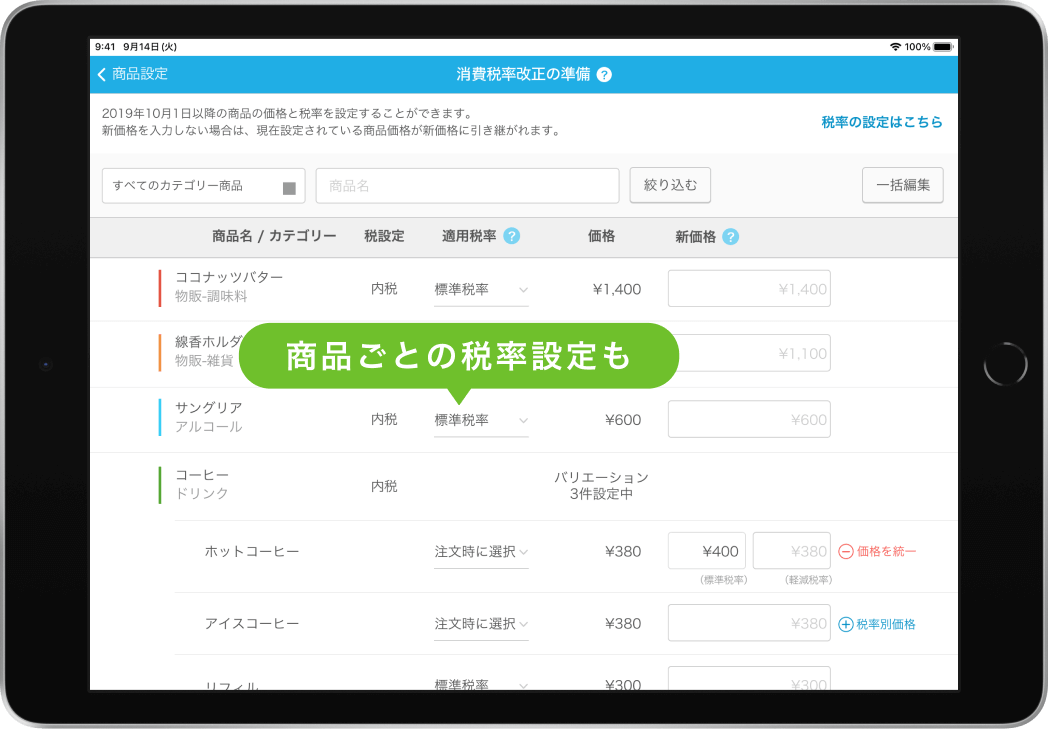The width and height of the screenshot is (1048, 729).
Task: Open the 税率の設定はこちら link
Action: tap(881, 122)
